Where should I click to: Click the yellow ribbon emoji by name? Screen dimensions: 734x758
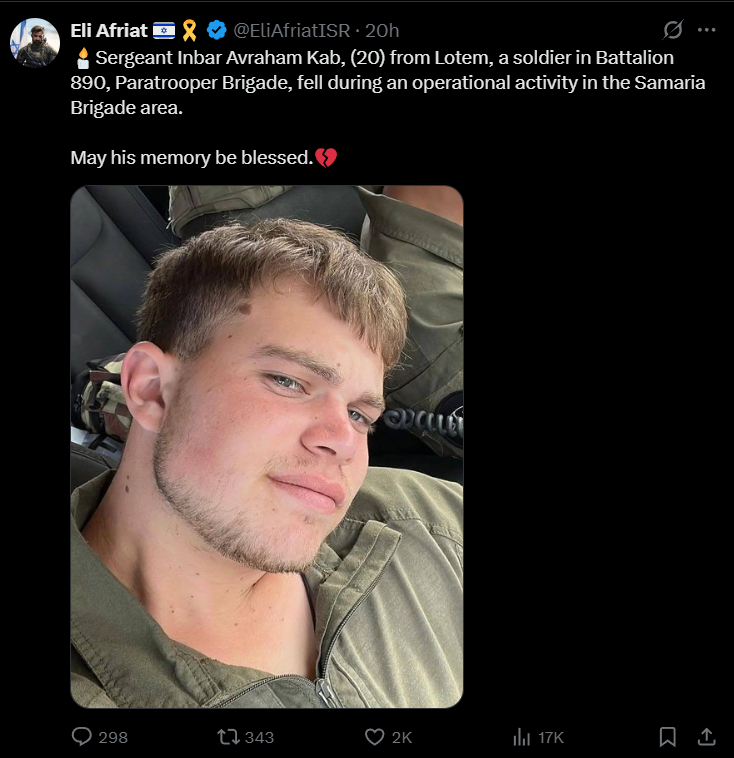tap(189, 30)
